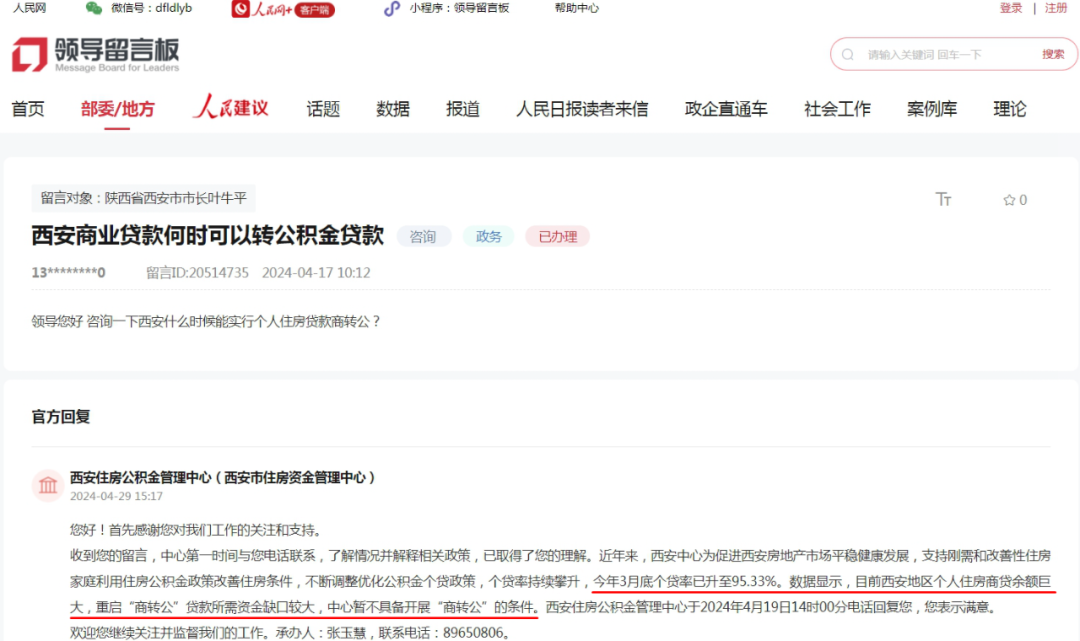Click the post date 2024-04-17 10:12
Image resolution: width=1080 pixels, height=641 pixels.
click(316, 273)
